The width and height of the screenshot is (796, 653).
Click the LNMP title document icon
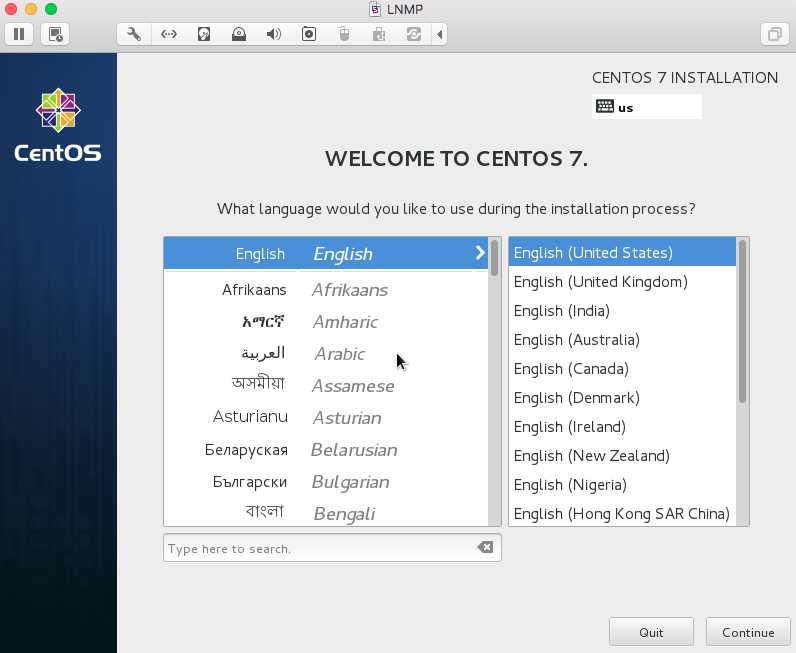375,9
